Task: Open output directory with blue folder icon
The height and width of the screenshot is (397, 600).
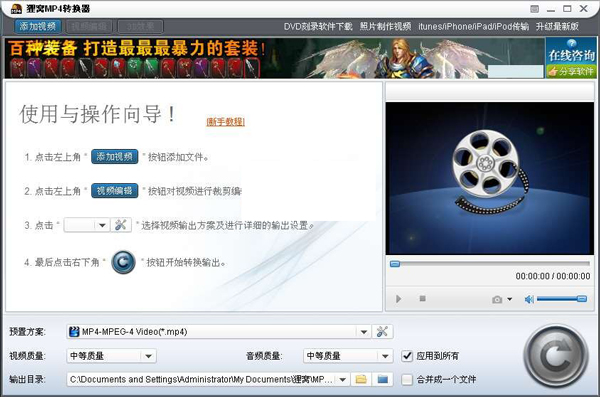Action: click(x=382, y=379)
